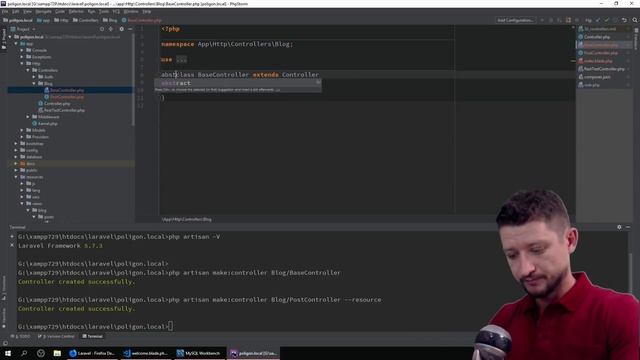Expand the folded use statement

tap(182, 60)
